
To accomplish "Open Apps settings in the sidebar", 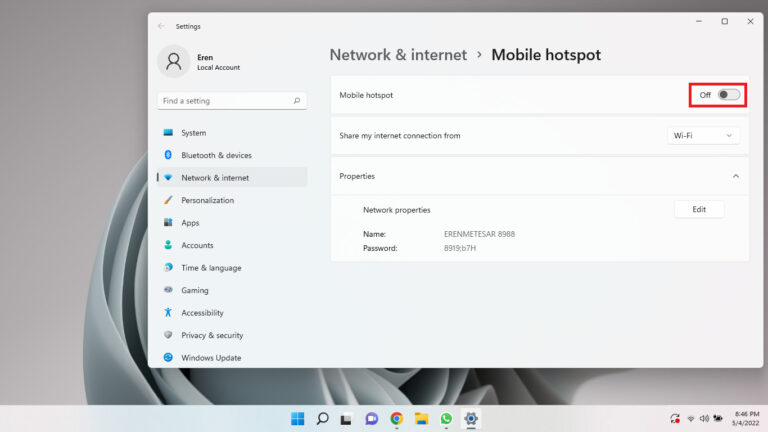I will [232, 222].
